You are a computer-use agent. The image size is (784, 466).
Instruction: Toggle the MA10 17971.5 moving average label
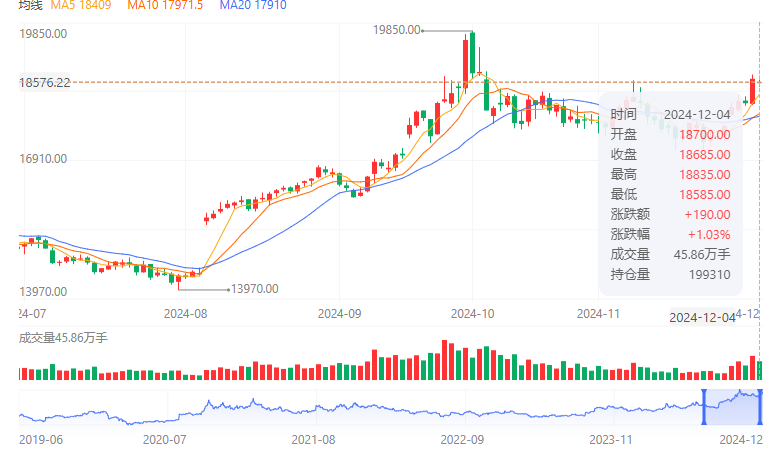click(x=165, y=6)
